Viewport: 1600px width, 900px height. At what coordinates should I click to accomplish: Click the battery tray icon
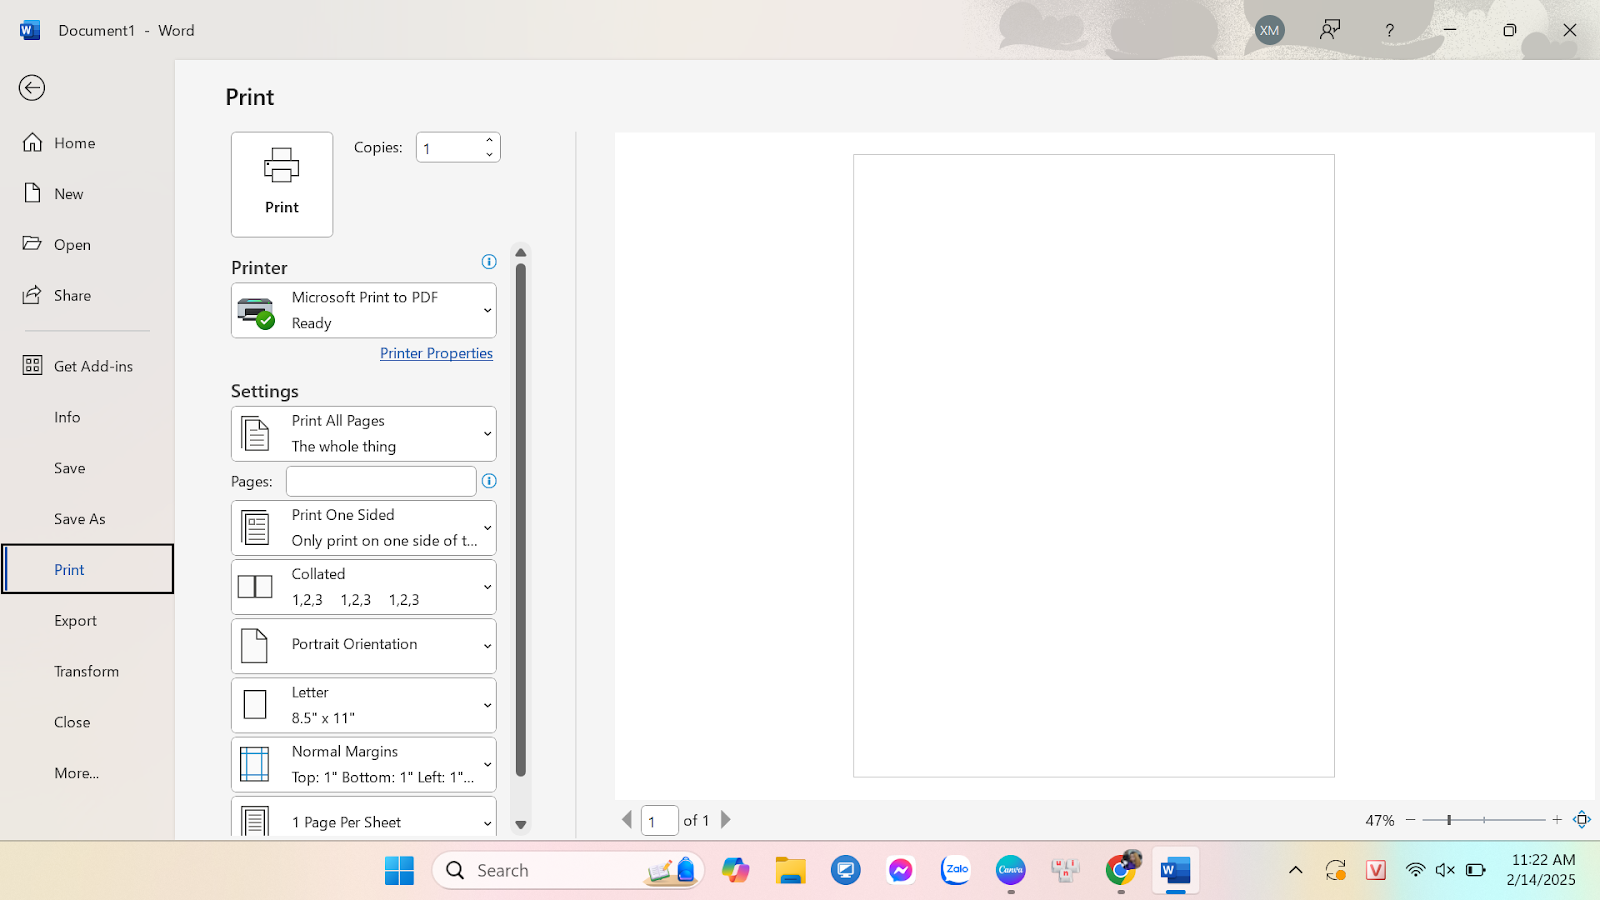click(x=1476, y=871)
